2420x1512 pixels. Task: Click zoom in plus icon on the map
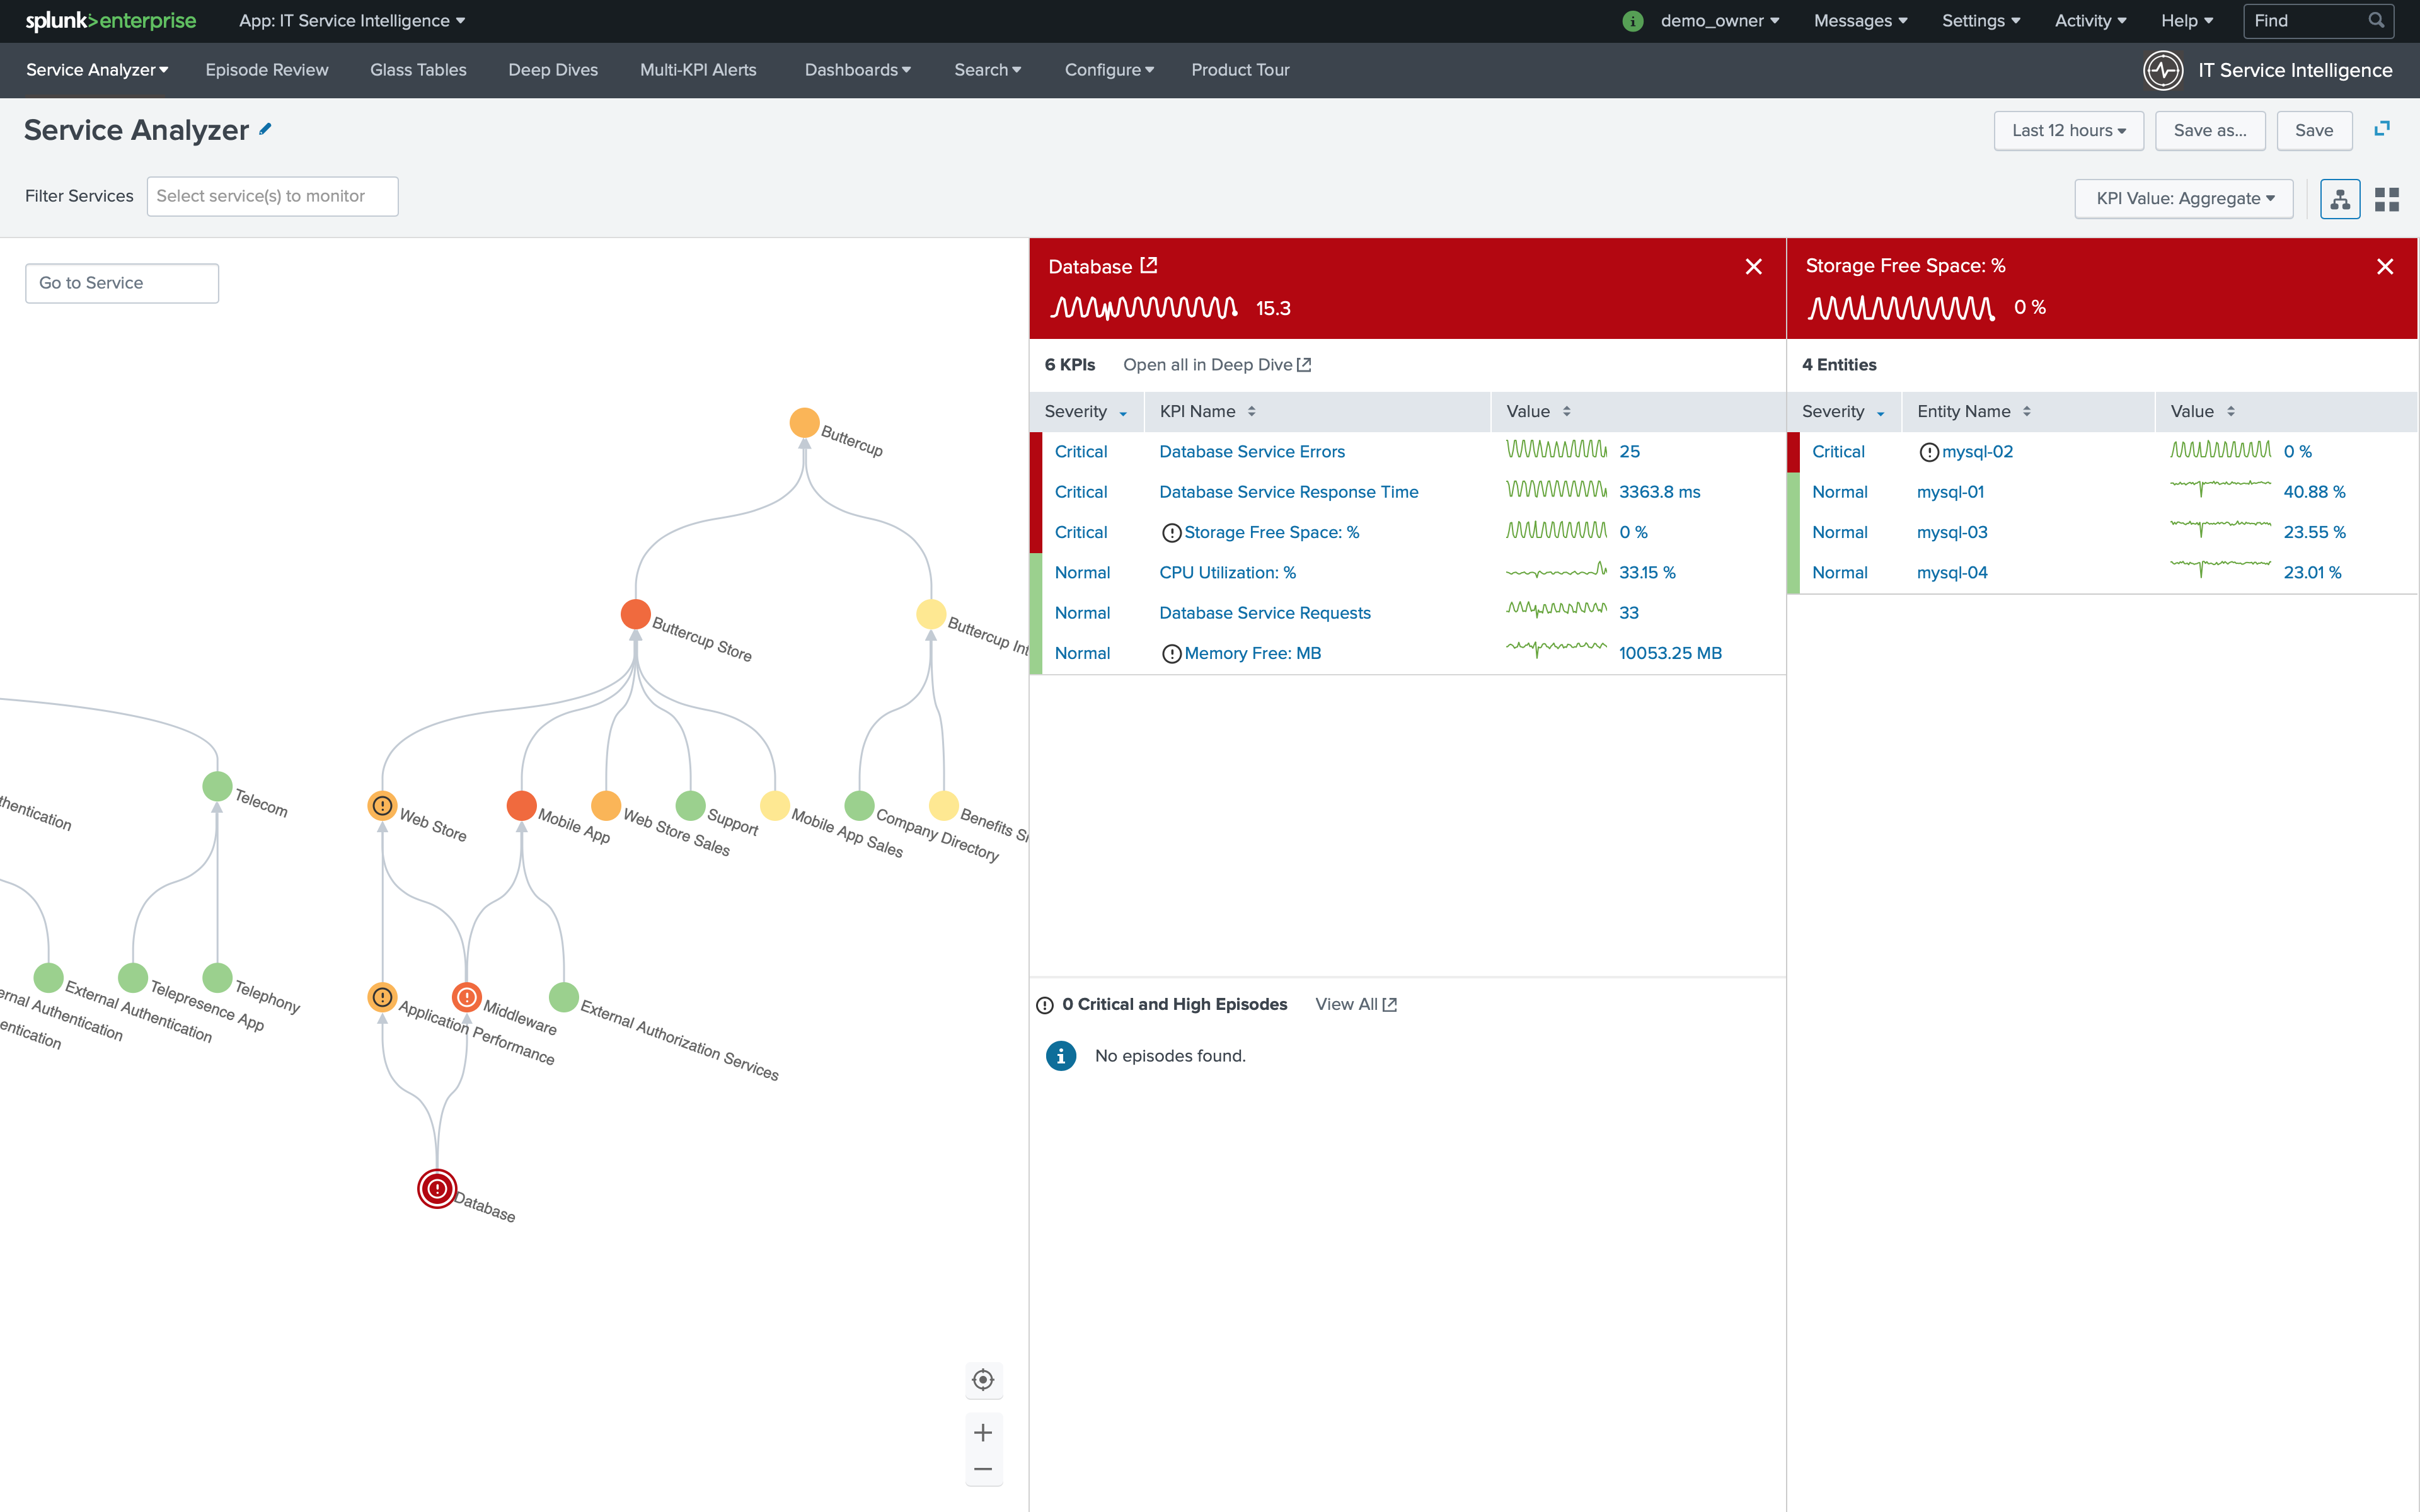(982, 1432)
